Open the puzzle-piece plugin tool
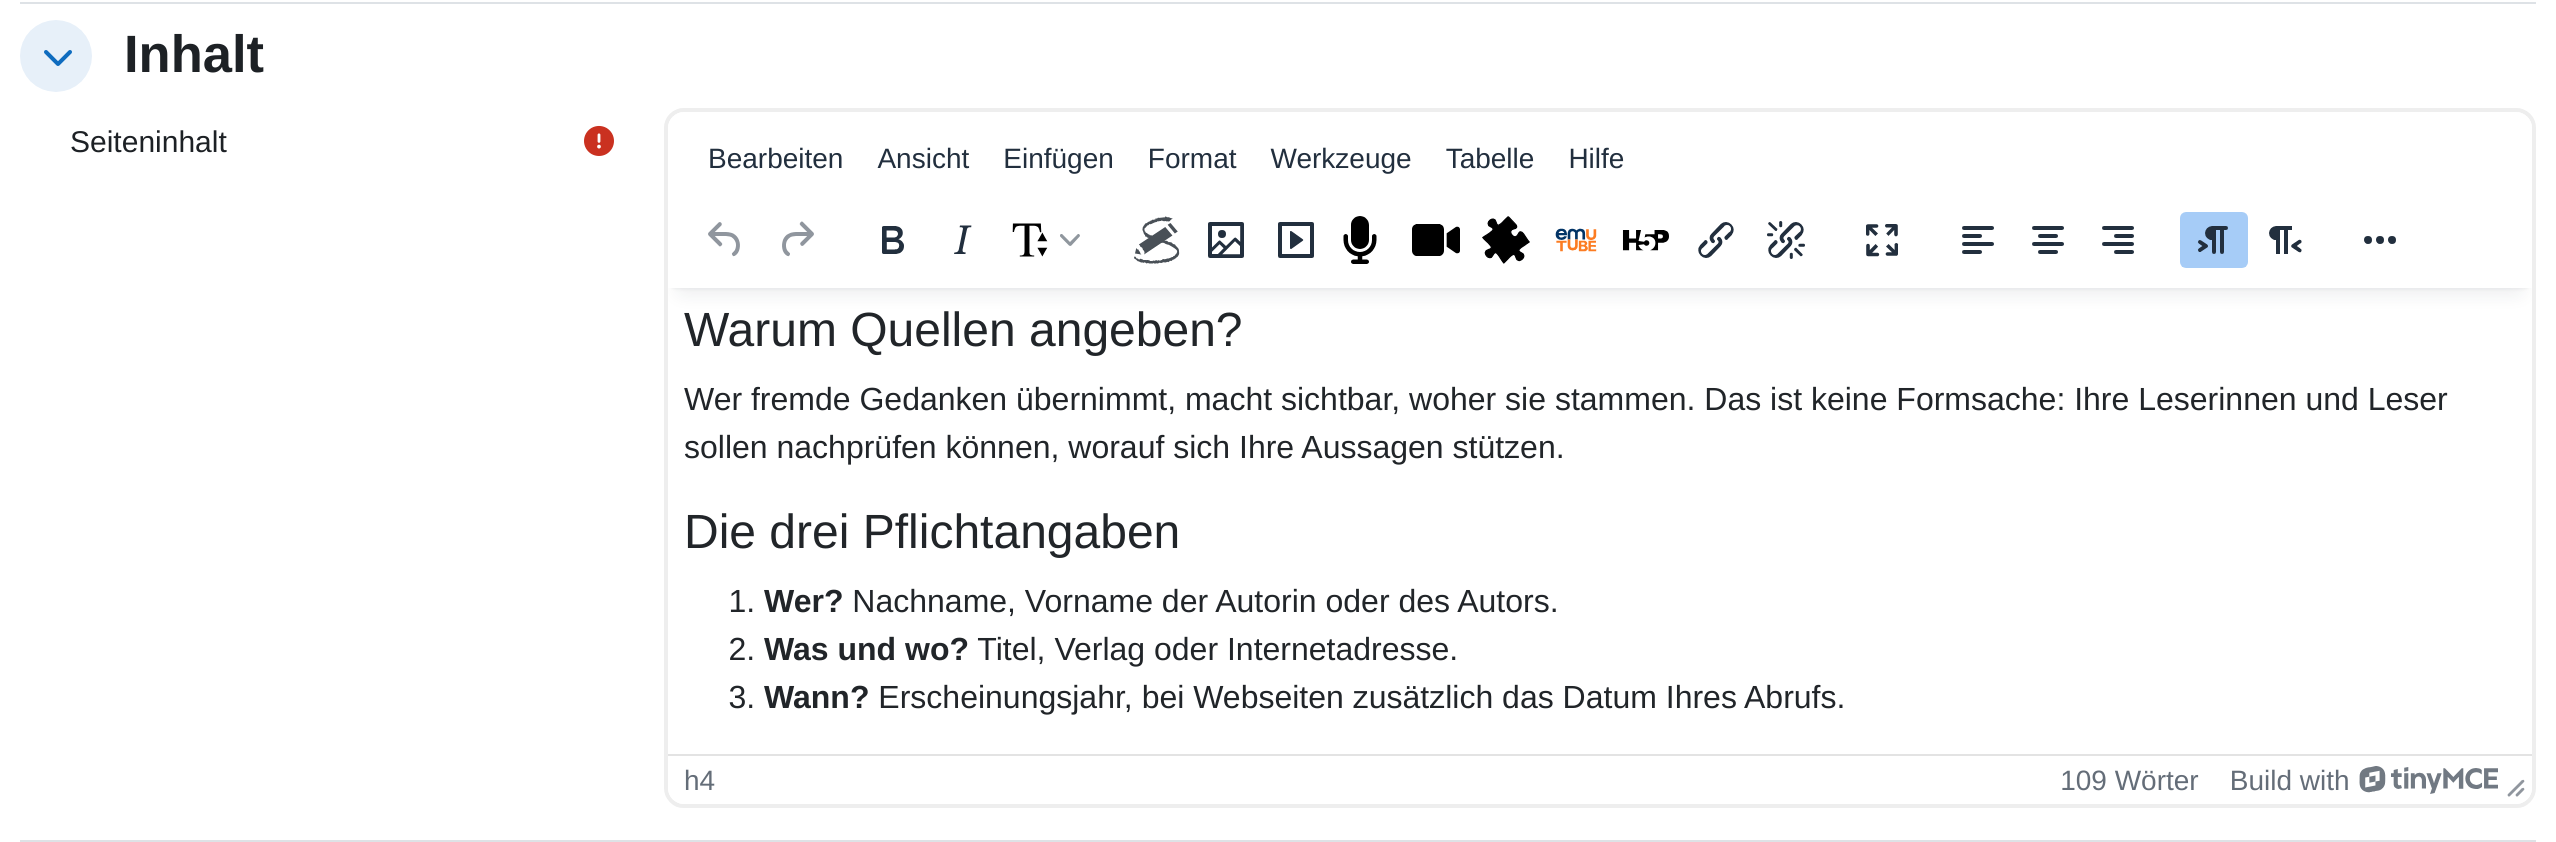Viewport: 2556px width, 842px height. [x=1505, y=240]
